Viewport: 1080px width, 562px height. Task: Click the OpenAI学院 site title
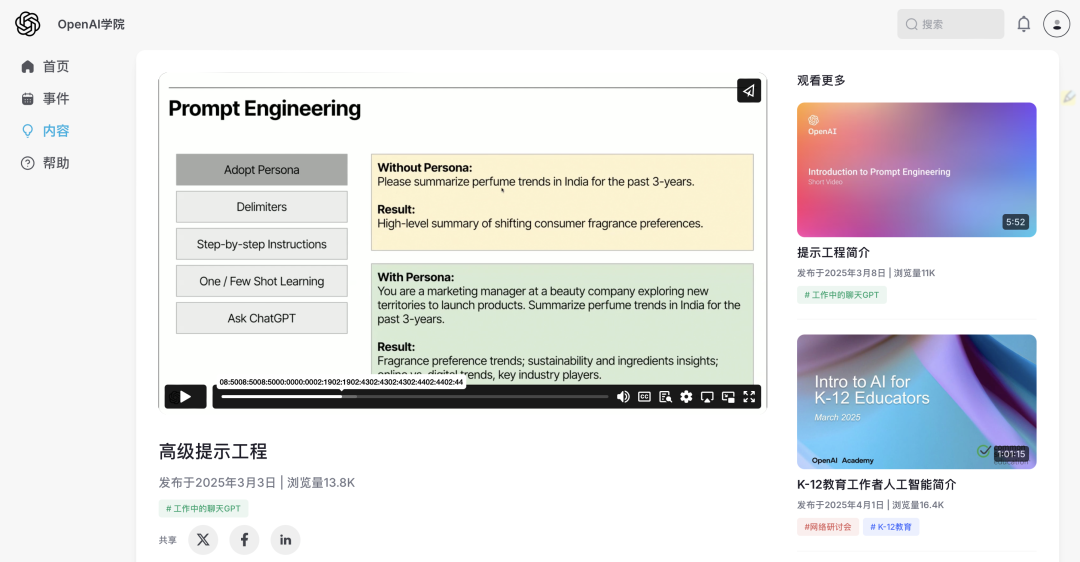pos(91,24)
